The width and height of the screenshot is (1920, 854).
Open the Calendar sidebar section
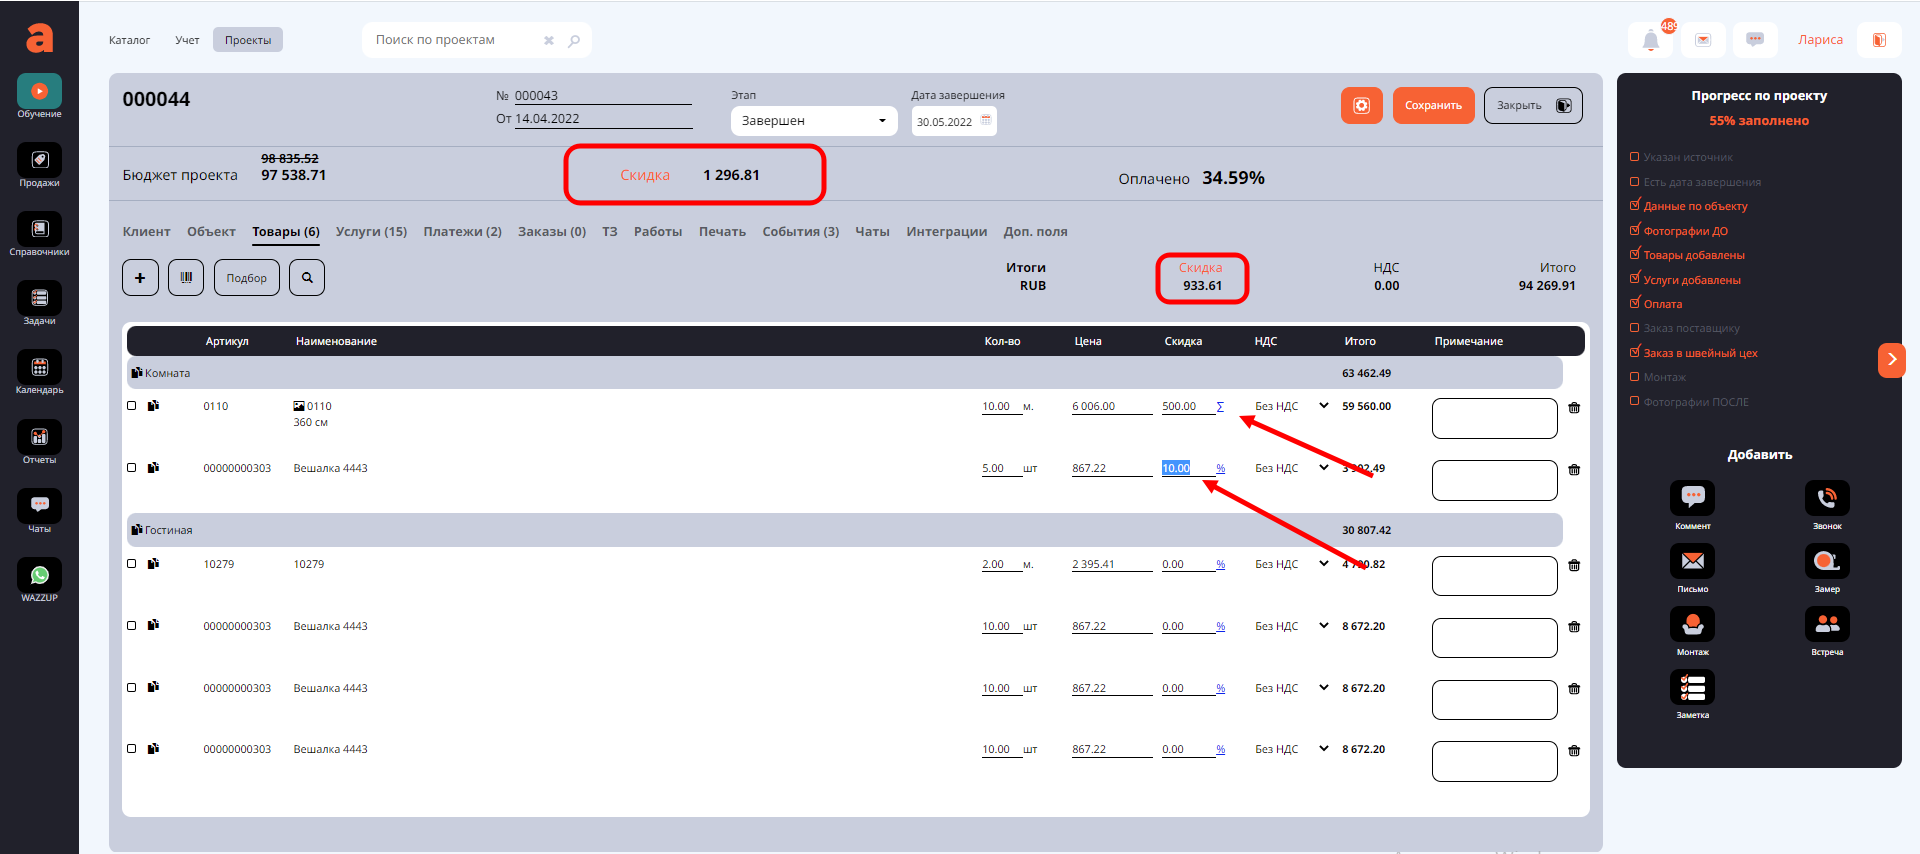click(x=39, y=372)
